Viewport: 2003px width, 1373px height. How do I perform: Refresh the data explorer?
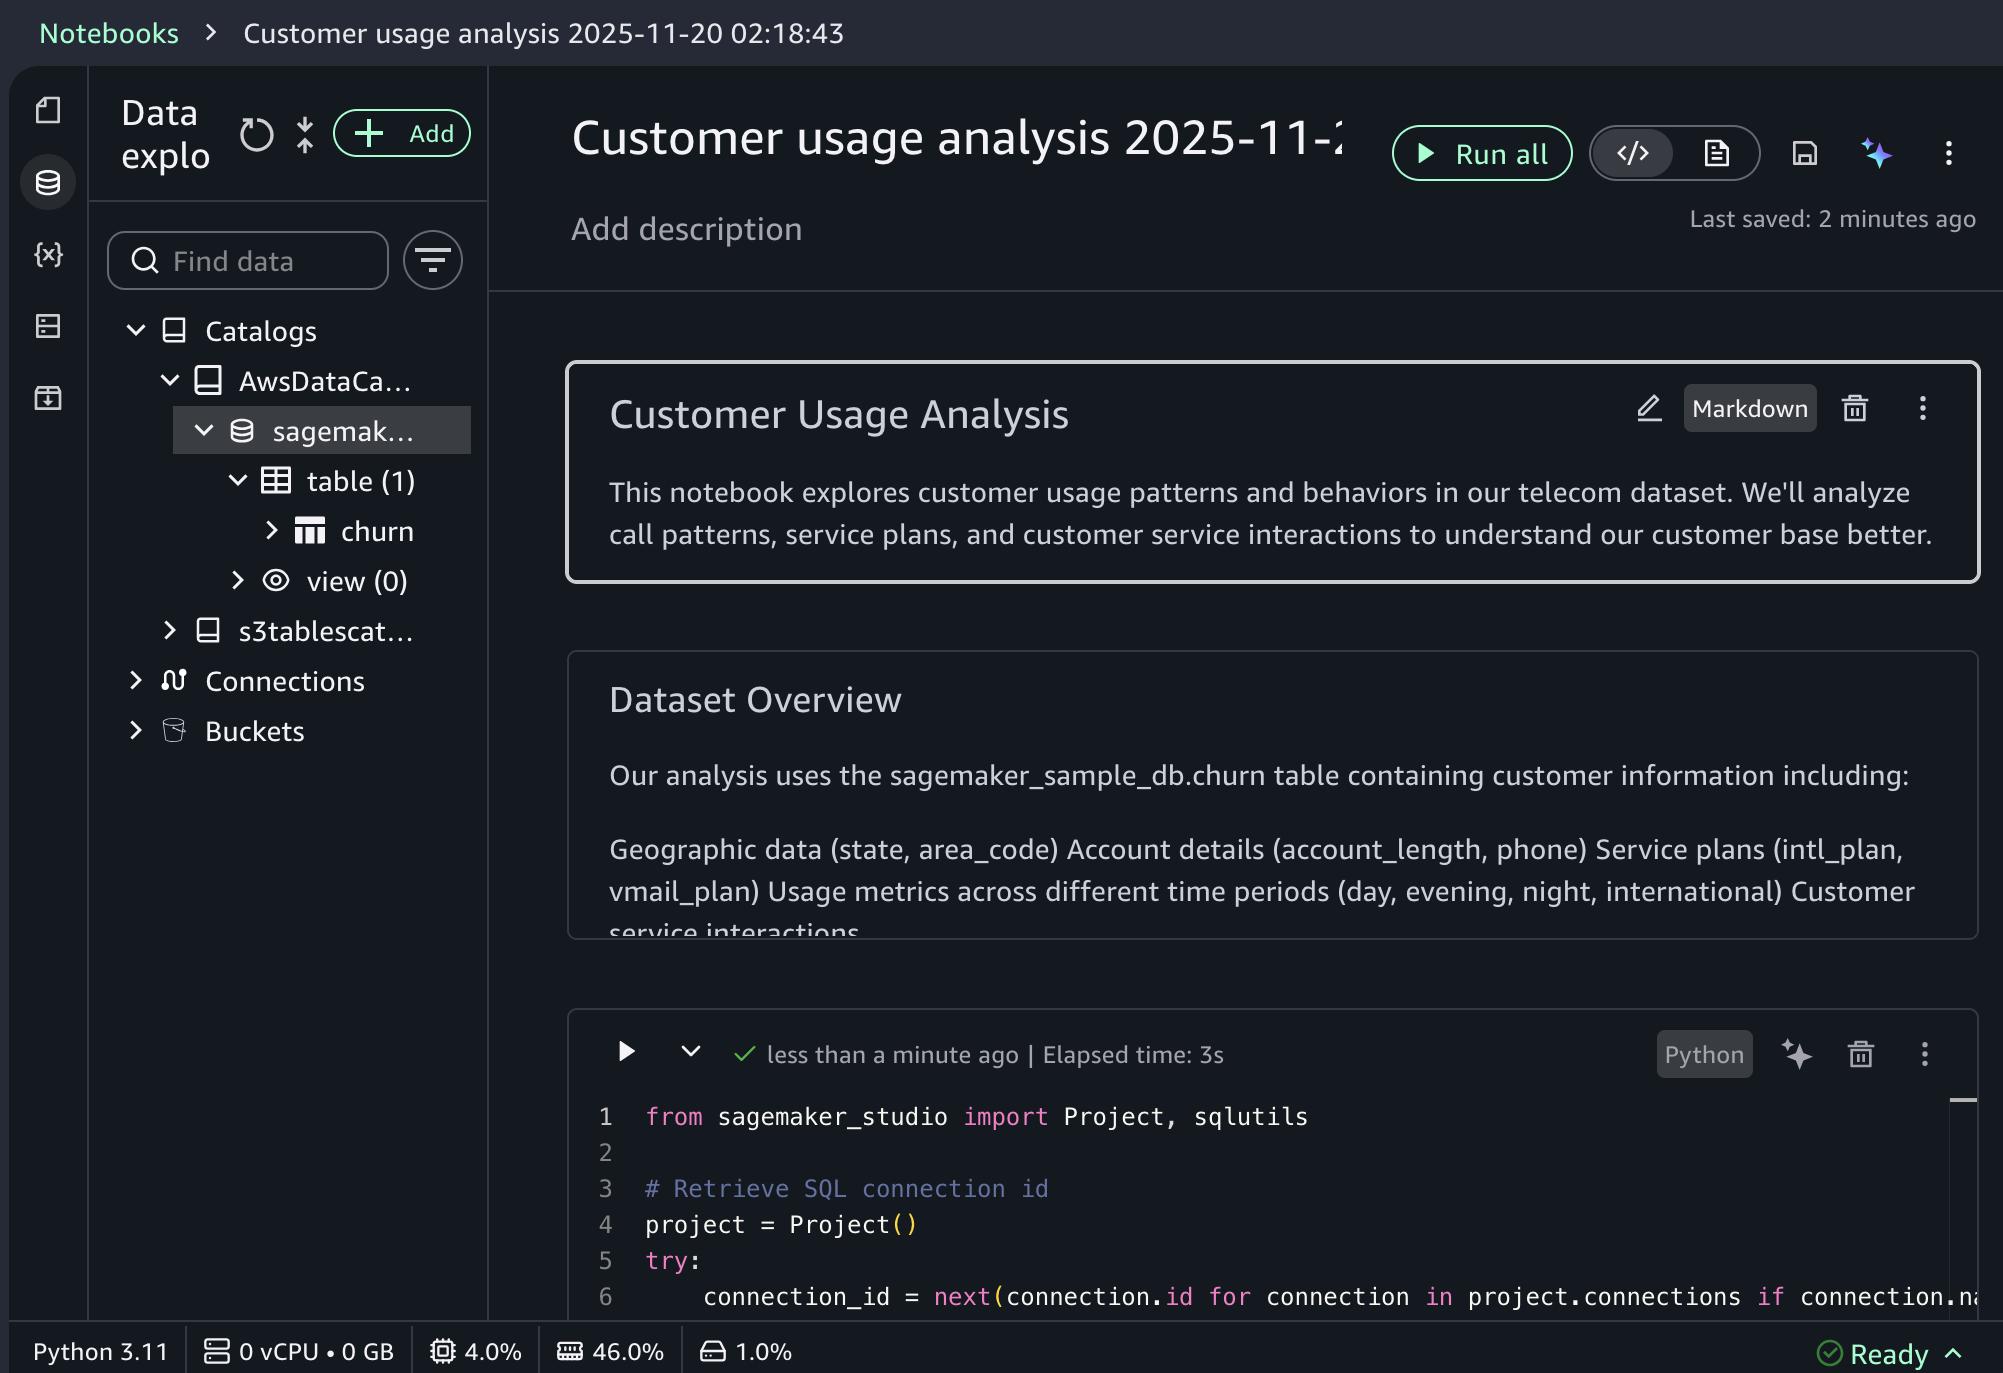[x=256, y=134]
